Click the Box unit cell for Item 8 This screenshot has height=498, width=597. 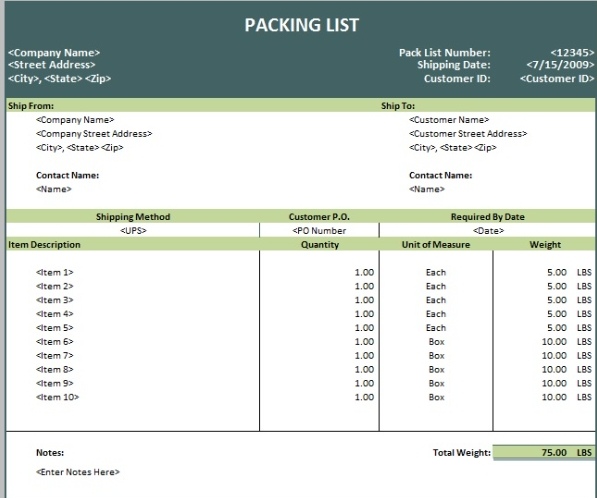pyautogui.click(x=436, y=370)
